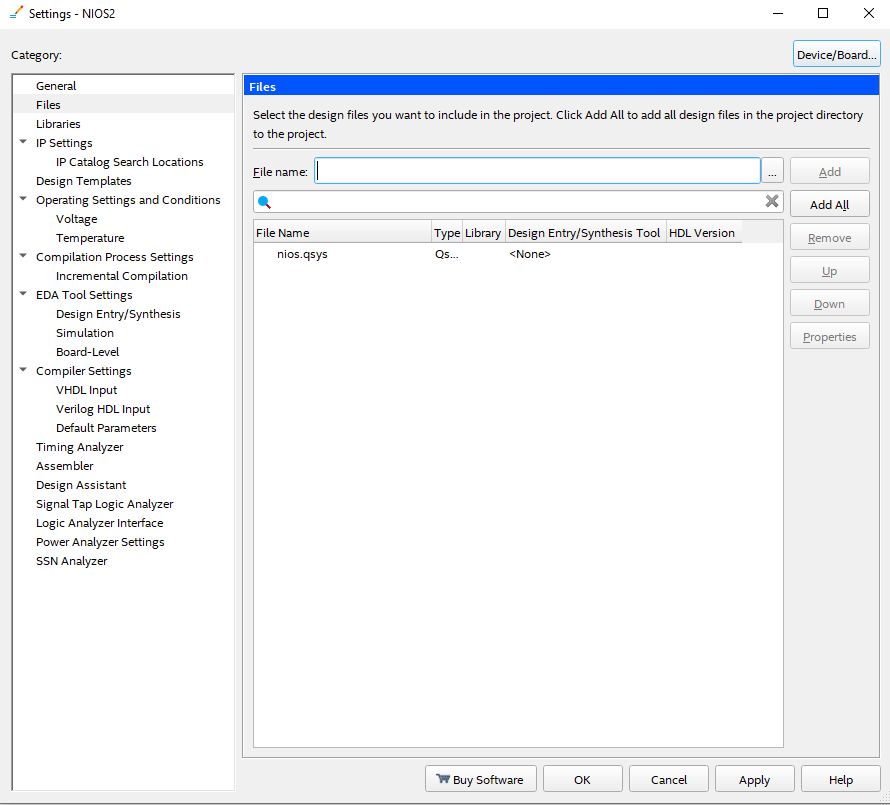Select EDA Tool Settings category label

point(84,295)
